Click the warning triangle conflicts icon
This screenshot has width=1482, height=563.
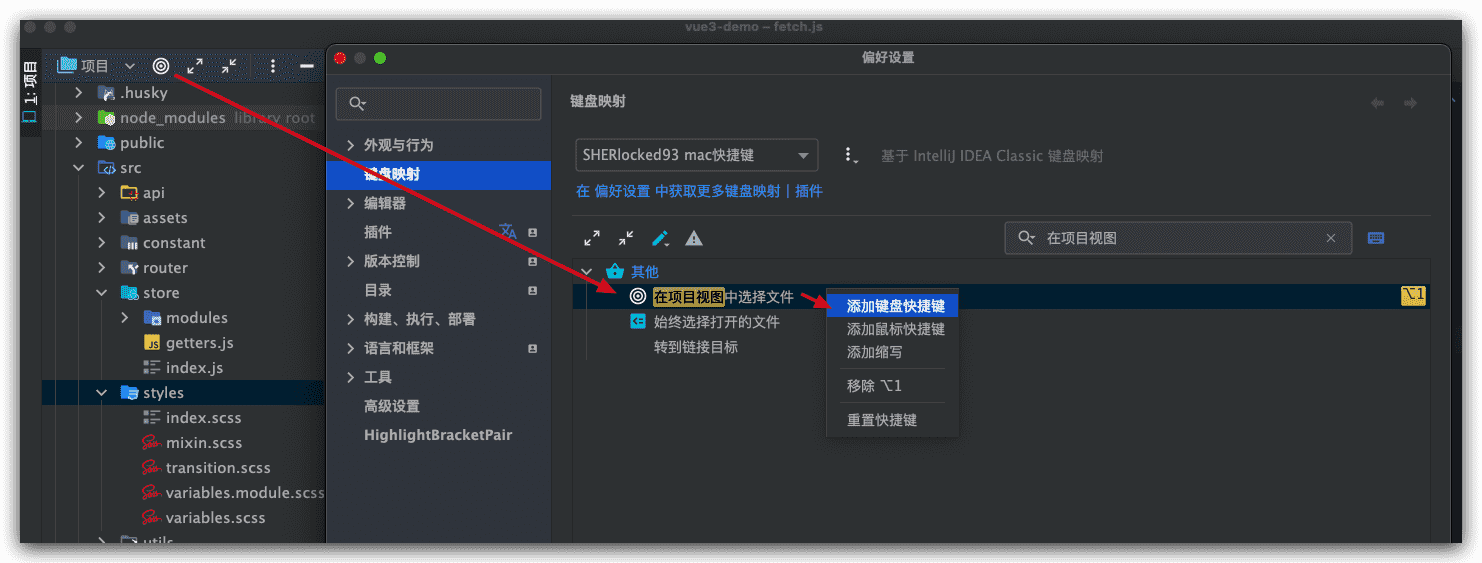pyautogui.click(x=694, y=238)
